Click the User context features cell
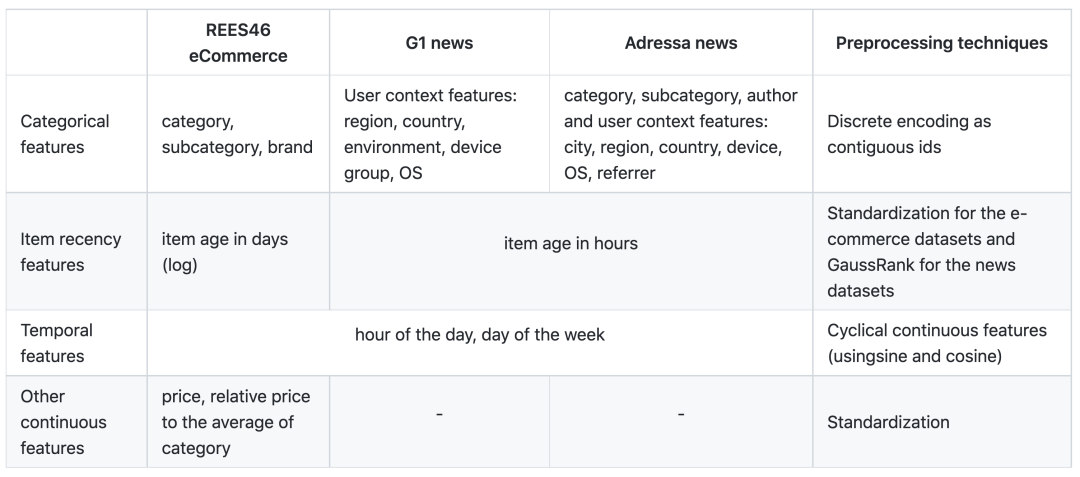Image resolution: width=1080 pixels, height=477 pixels. coord(438,134)
